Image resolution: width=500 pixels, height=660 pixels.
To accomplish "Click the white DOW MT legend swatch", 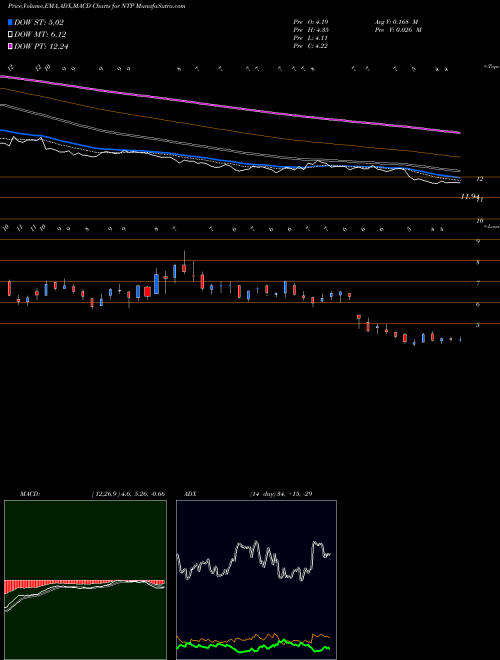I will (x=10, y=34).
